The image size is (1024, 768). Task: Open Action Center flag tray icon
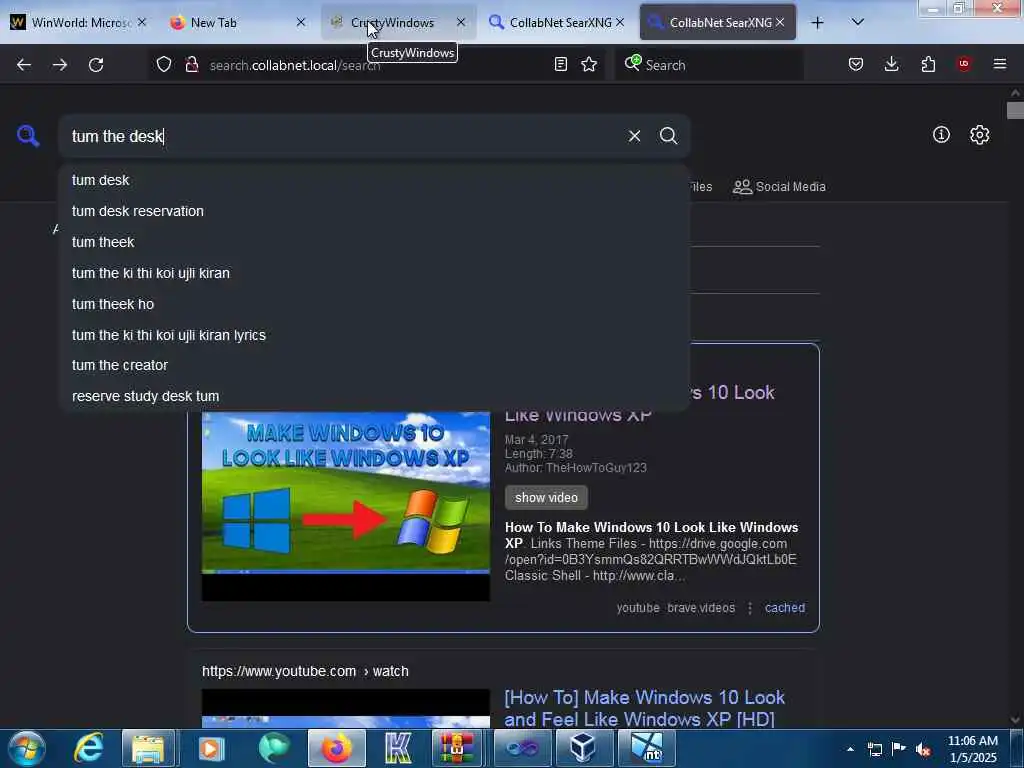[x=899, y=749]
